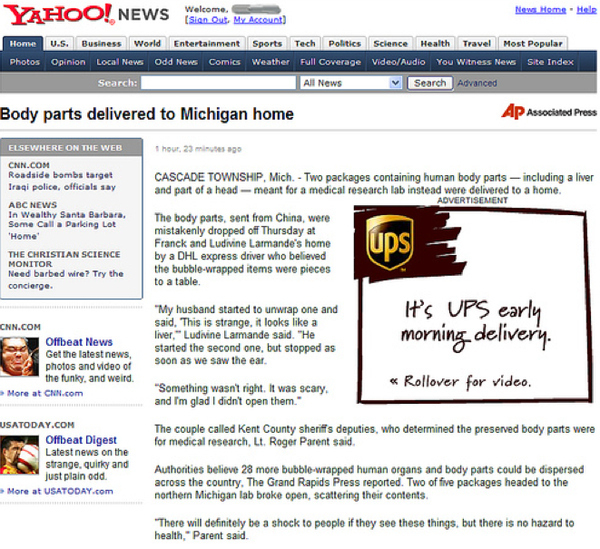Open the My Account link
The width and height of the screenshot is (600, 549).
pyautogui.click(x=258, y=20)
